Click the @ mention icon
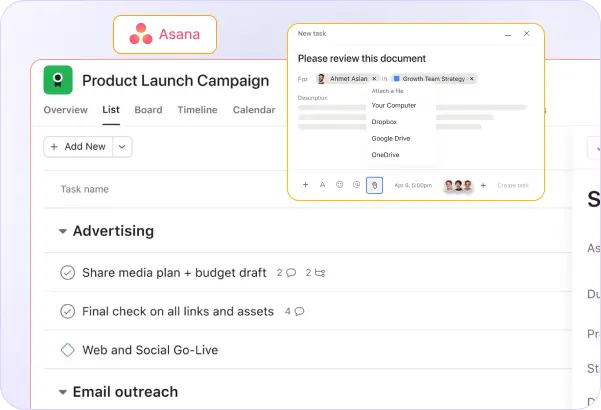 coord(356,185)
